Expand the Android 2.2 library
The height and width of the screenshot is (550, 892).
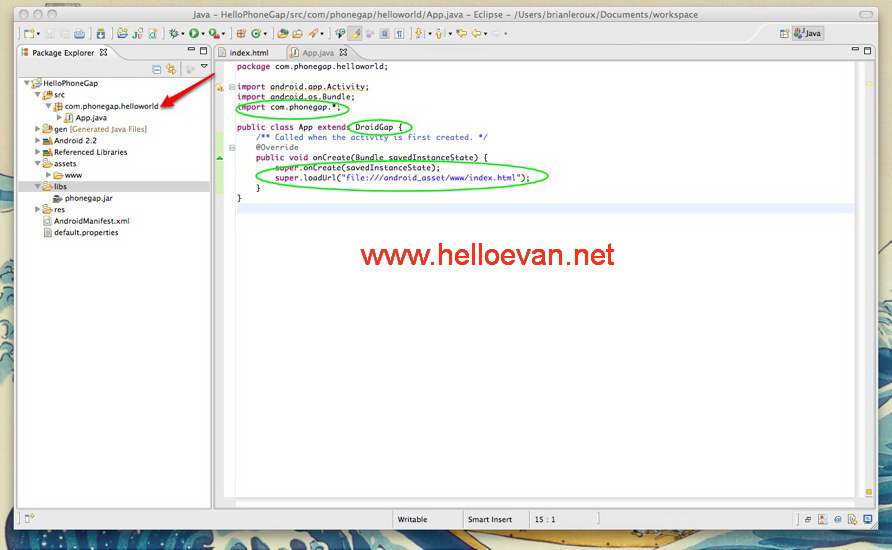pos(38,140)
